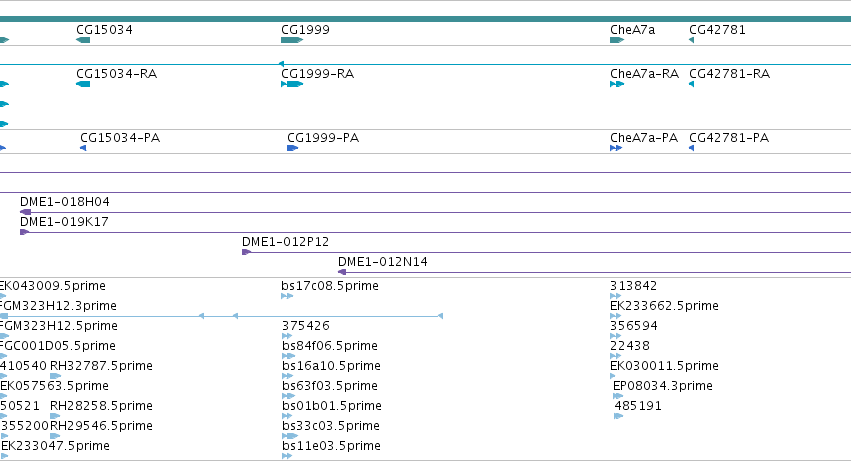Select the EK233662.5prime EST label
The image size is (851, 461).
pyautogui.click(x=664, y=306)
